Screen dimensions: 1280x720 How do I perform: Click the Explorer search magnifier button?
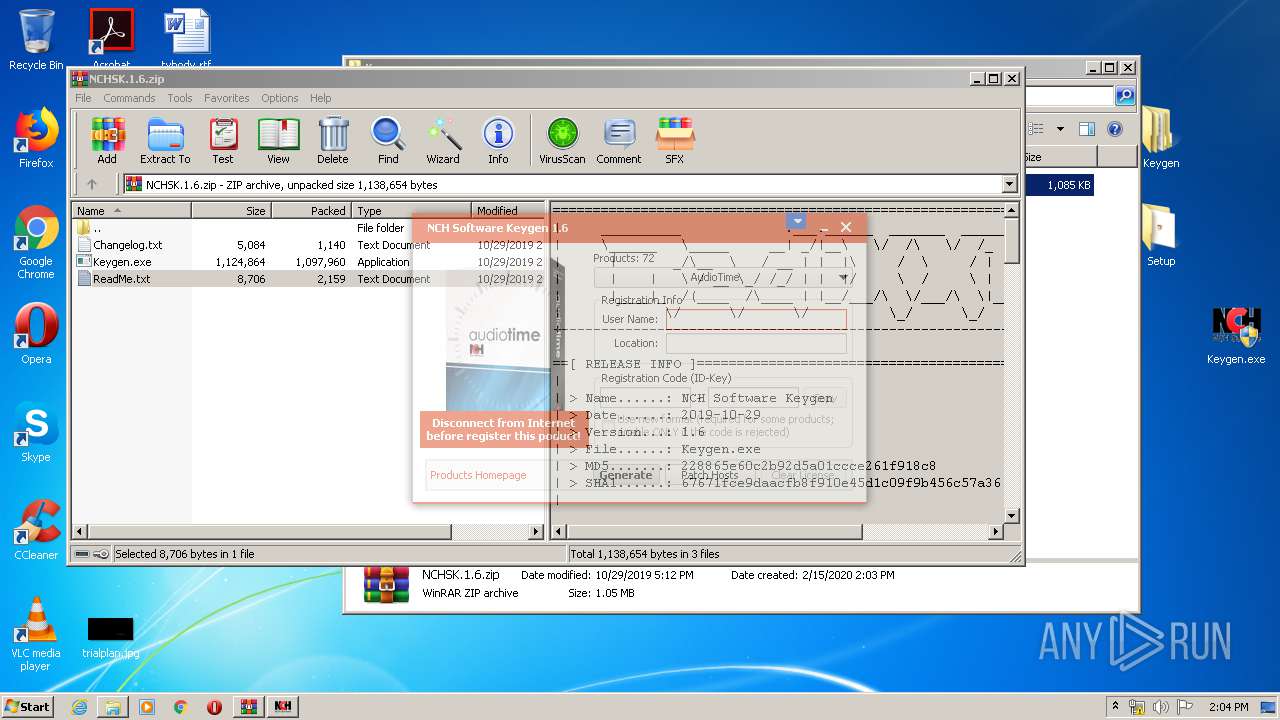(x=1125, y=96)
